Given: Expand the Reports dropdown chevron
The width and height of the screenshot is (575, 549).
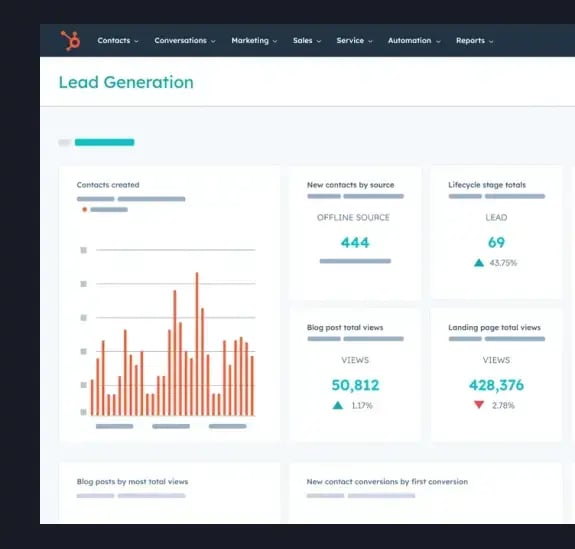Looking at the screenshot, I should [x=491, y=41].
